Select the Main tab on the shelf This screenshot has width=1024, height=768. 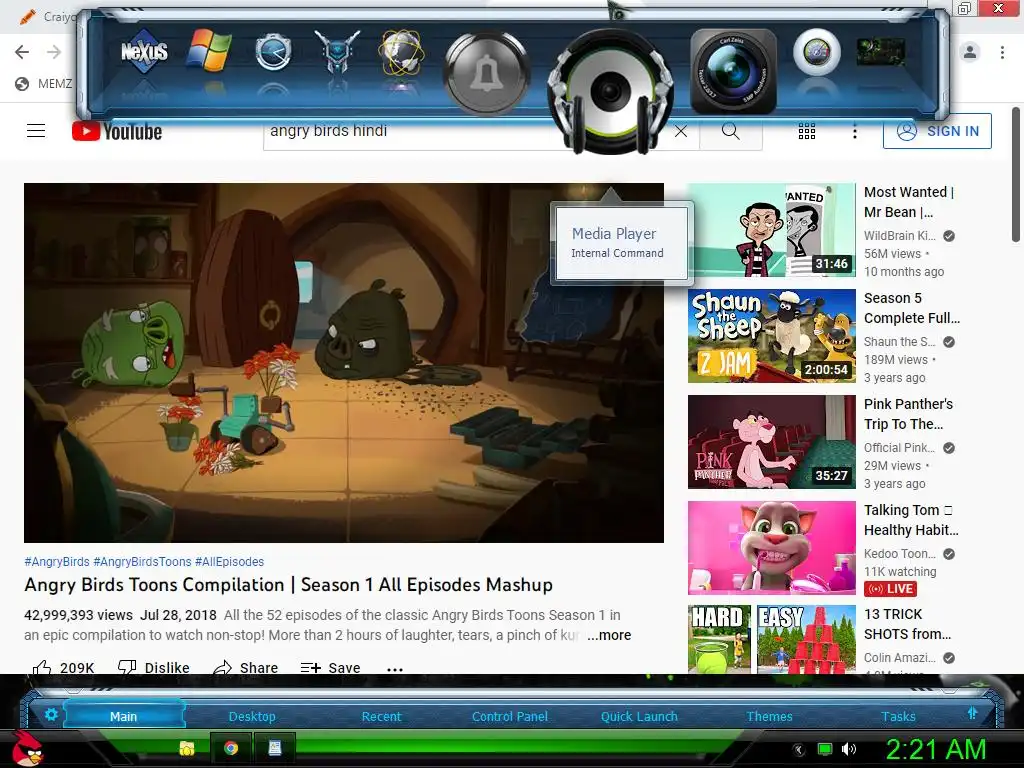point(123,716)
